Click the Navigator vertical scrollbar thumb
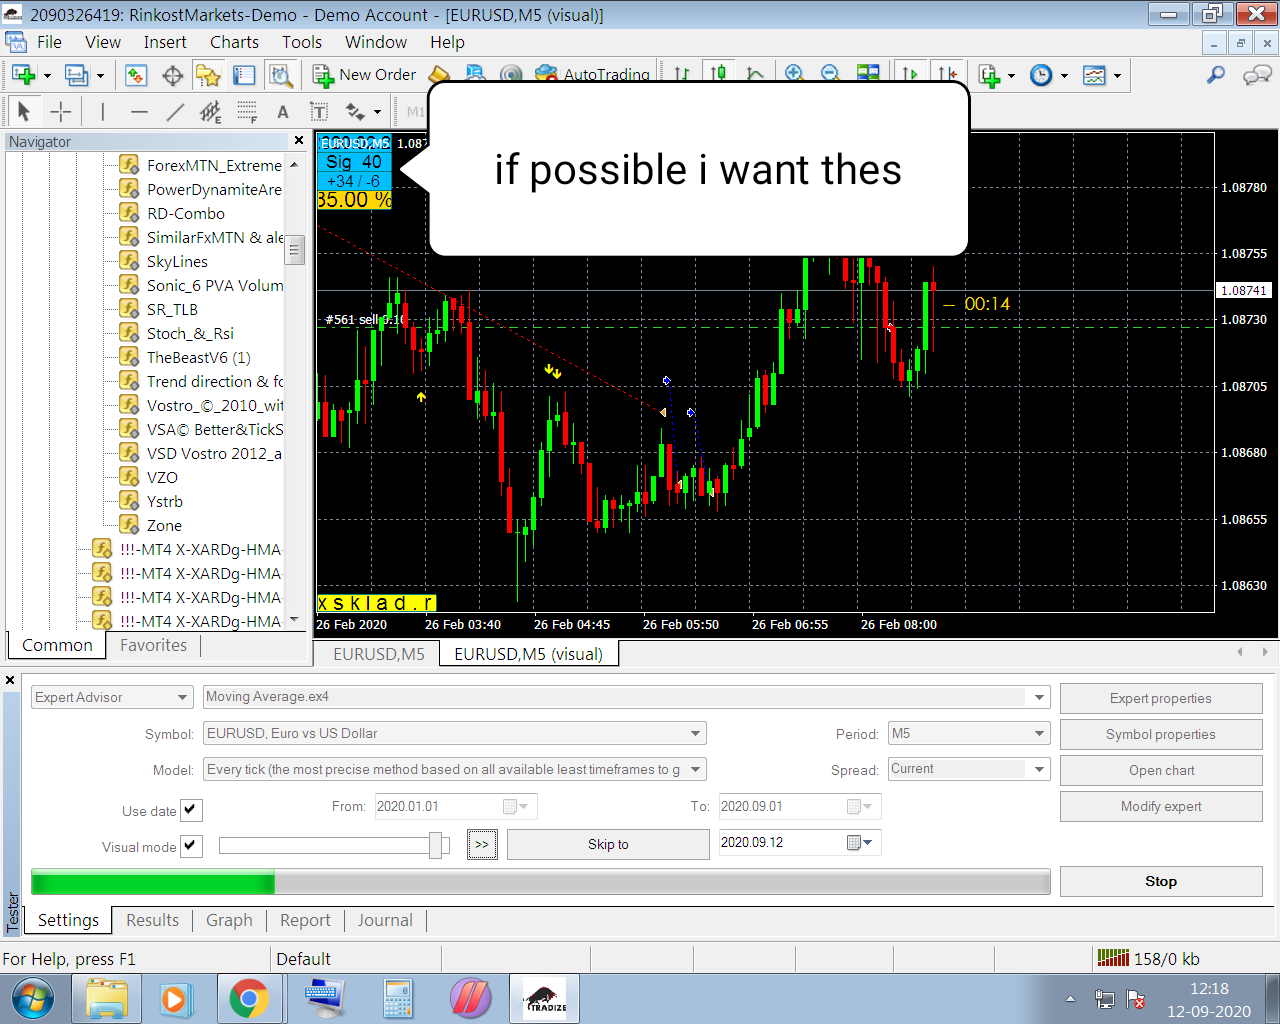This screenshot has height=1024, width=1280. (295, 248)
